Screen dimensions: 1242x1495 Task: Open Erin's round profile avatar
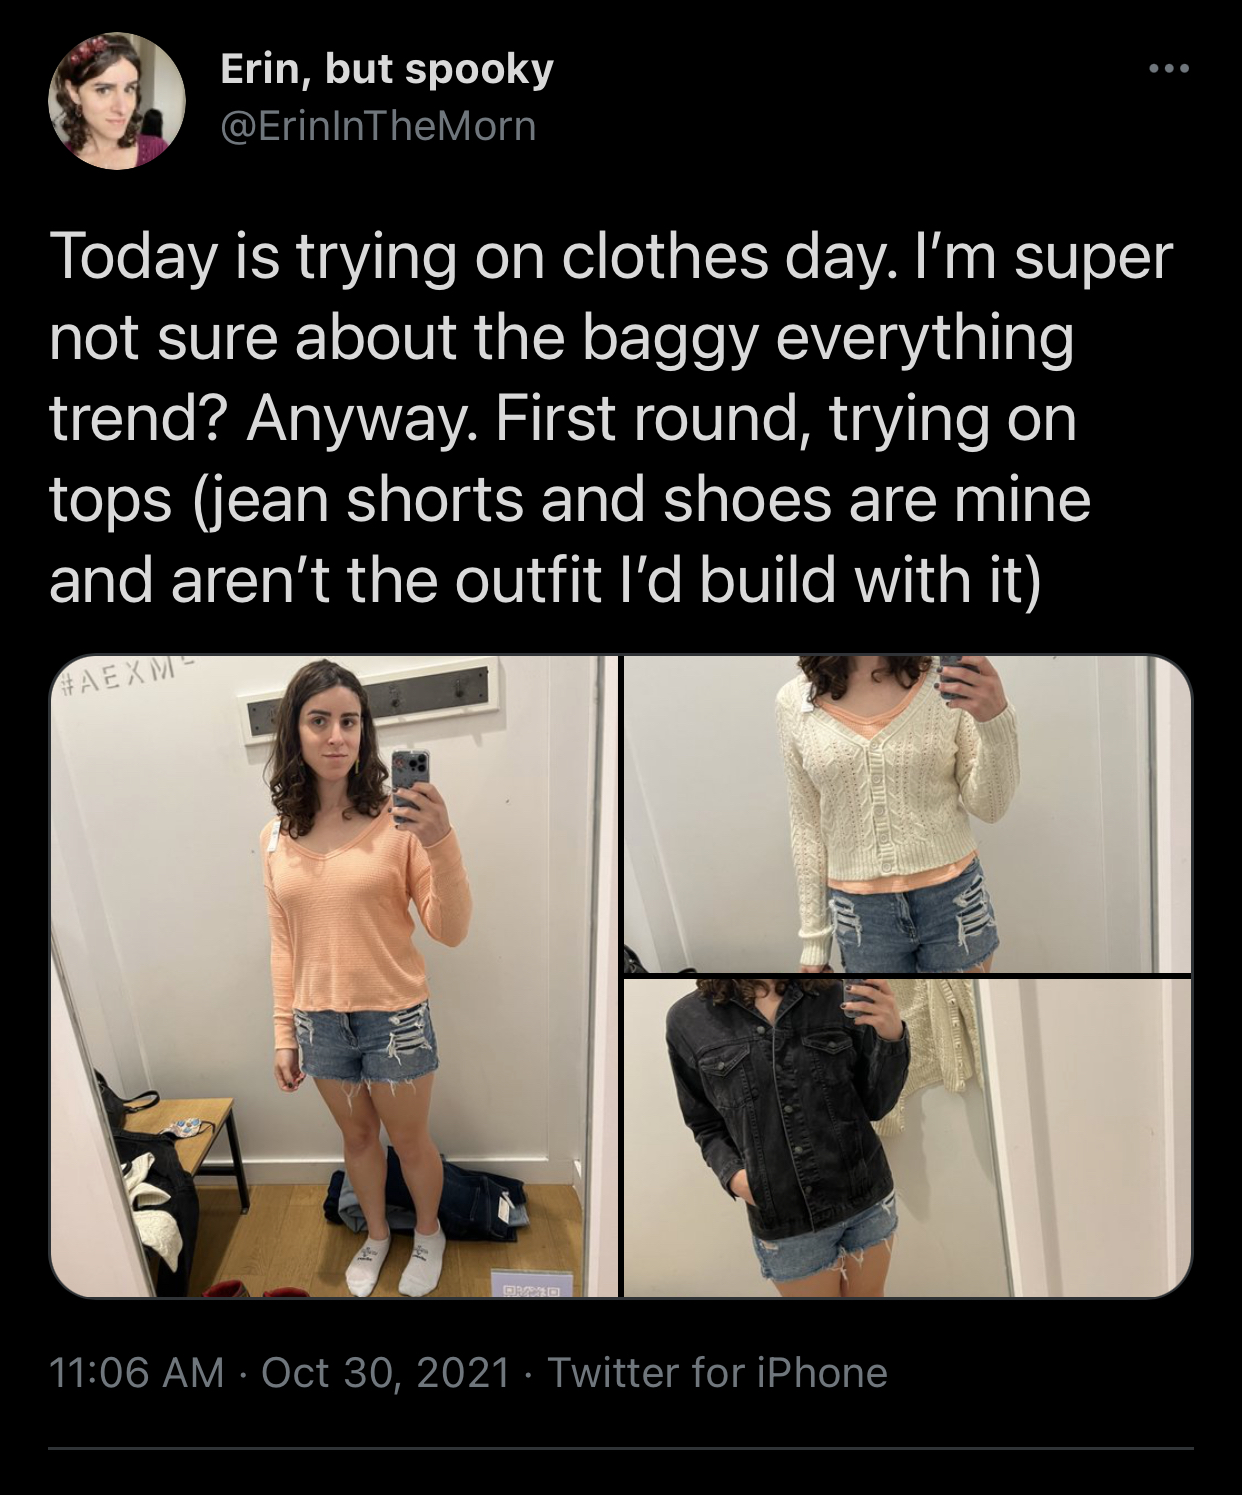[x=116, y=101]
